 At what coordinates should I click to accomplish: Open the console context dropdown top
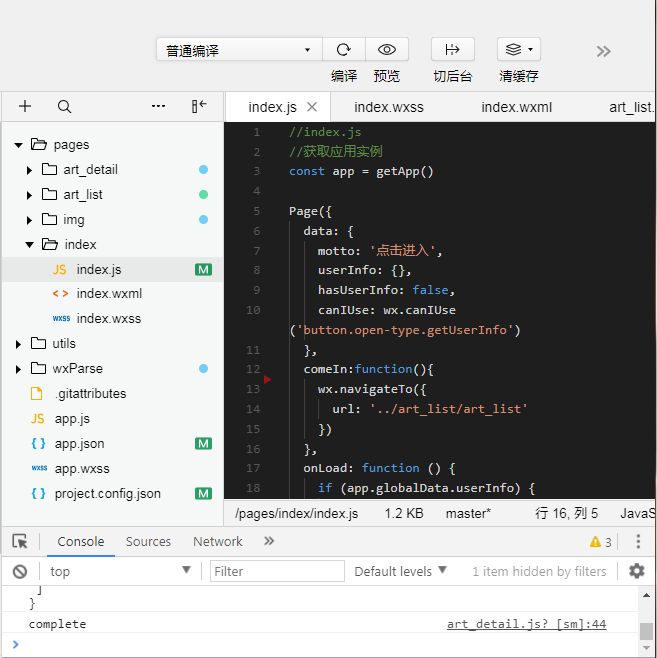[x=120, y=571]
